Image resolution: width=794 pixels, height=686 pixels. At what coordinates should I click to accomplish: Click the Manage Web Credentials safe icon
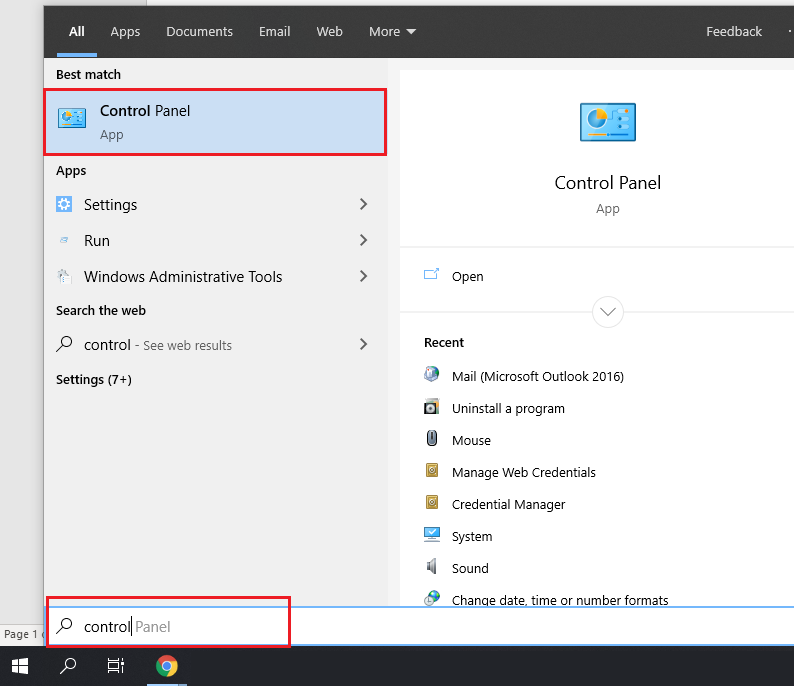(x=431, y=470)
